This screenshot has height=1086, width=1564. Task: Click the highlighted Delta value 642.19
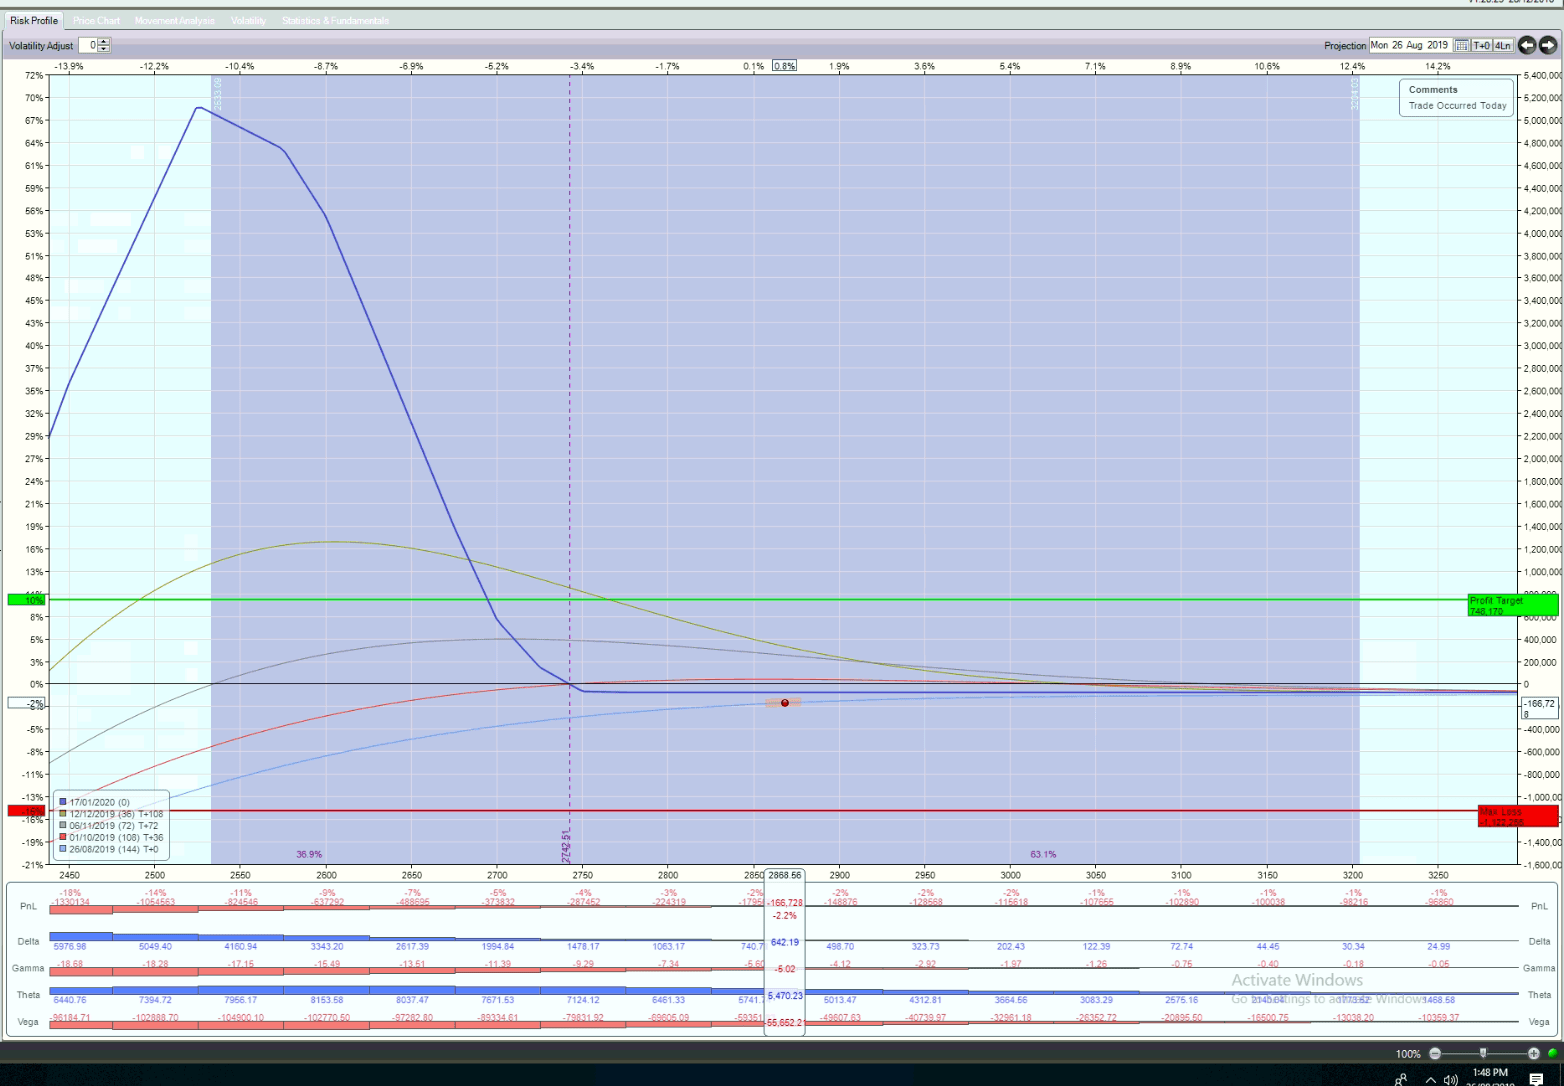click(x=785, y=942)
